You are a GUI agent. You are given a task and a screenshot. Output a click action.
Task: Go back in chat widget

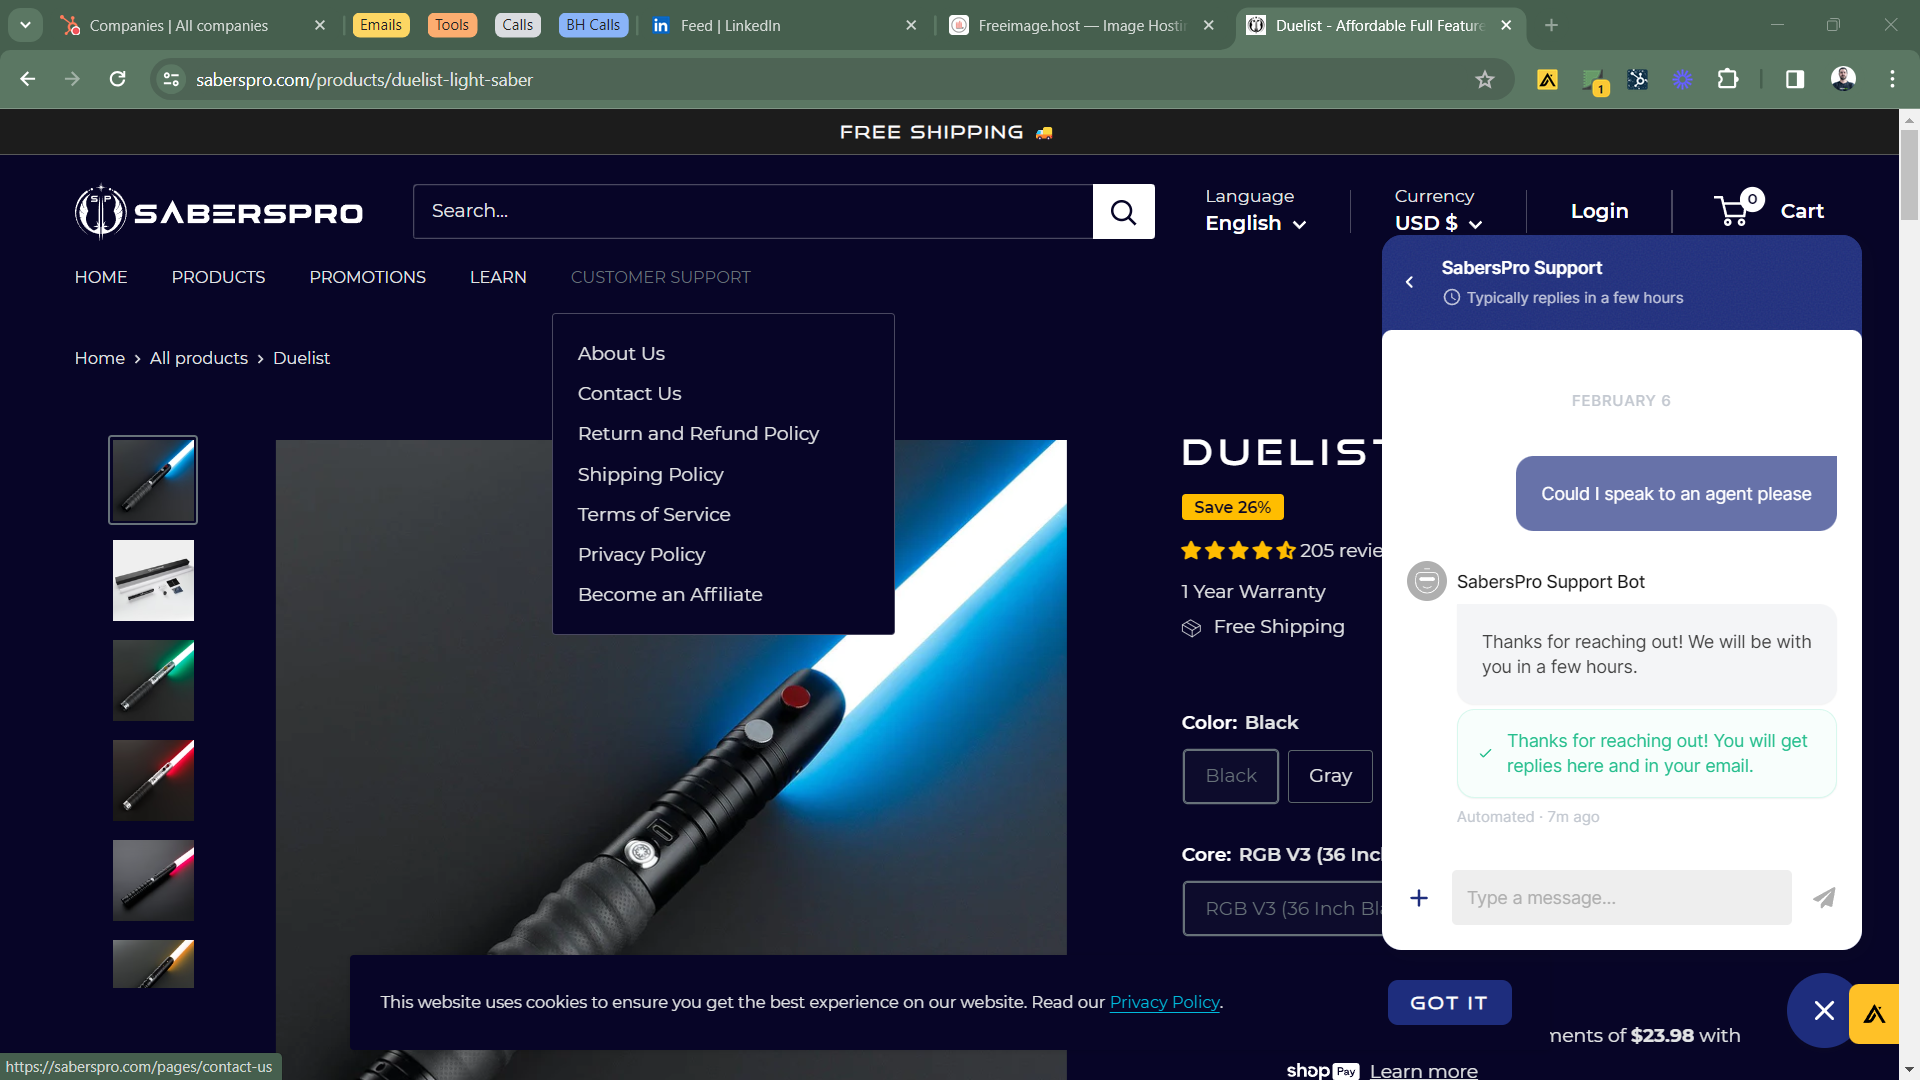pos(1409,282)
